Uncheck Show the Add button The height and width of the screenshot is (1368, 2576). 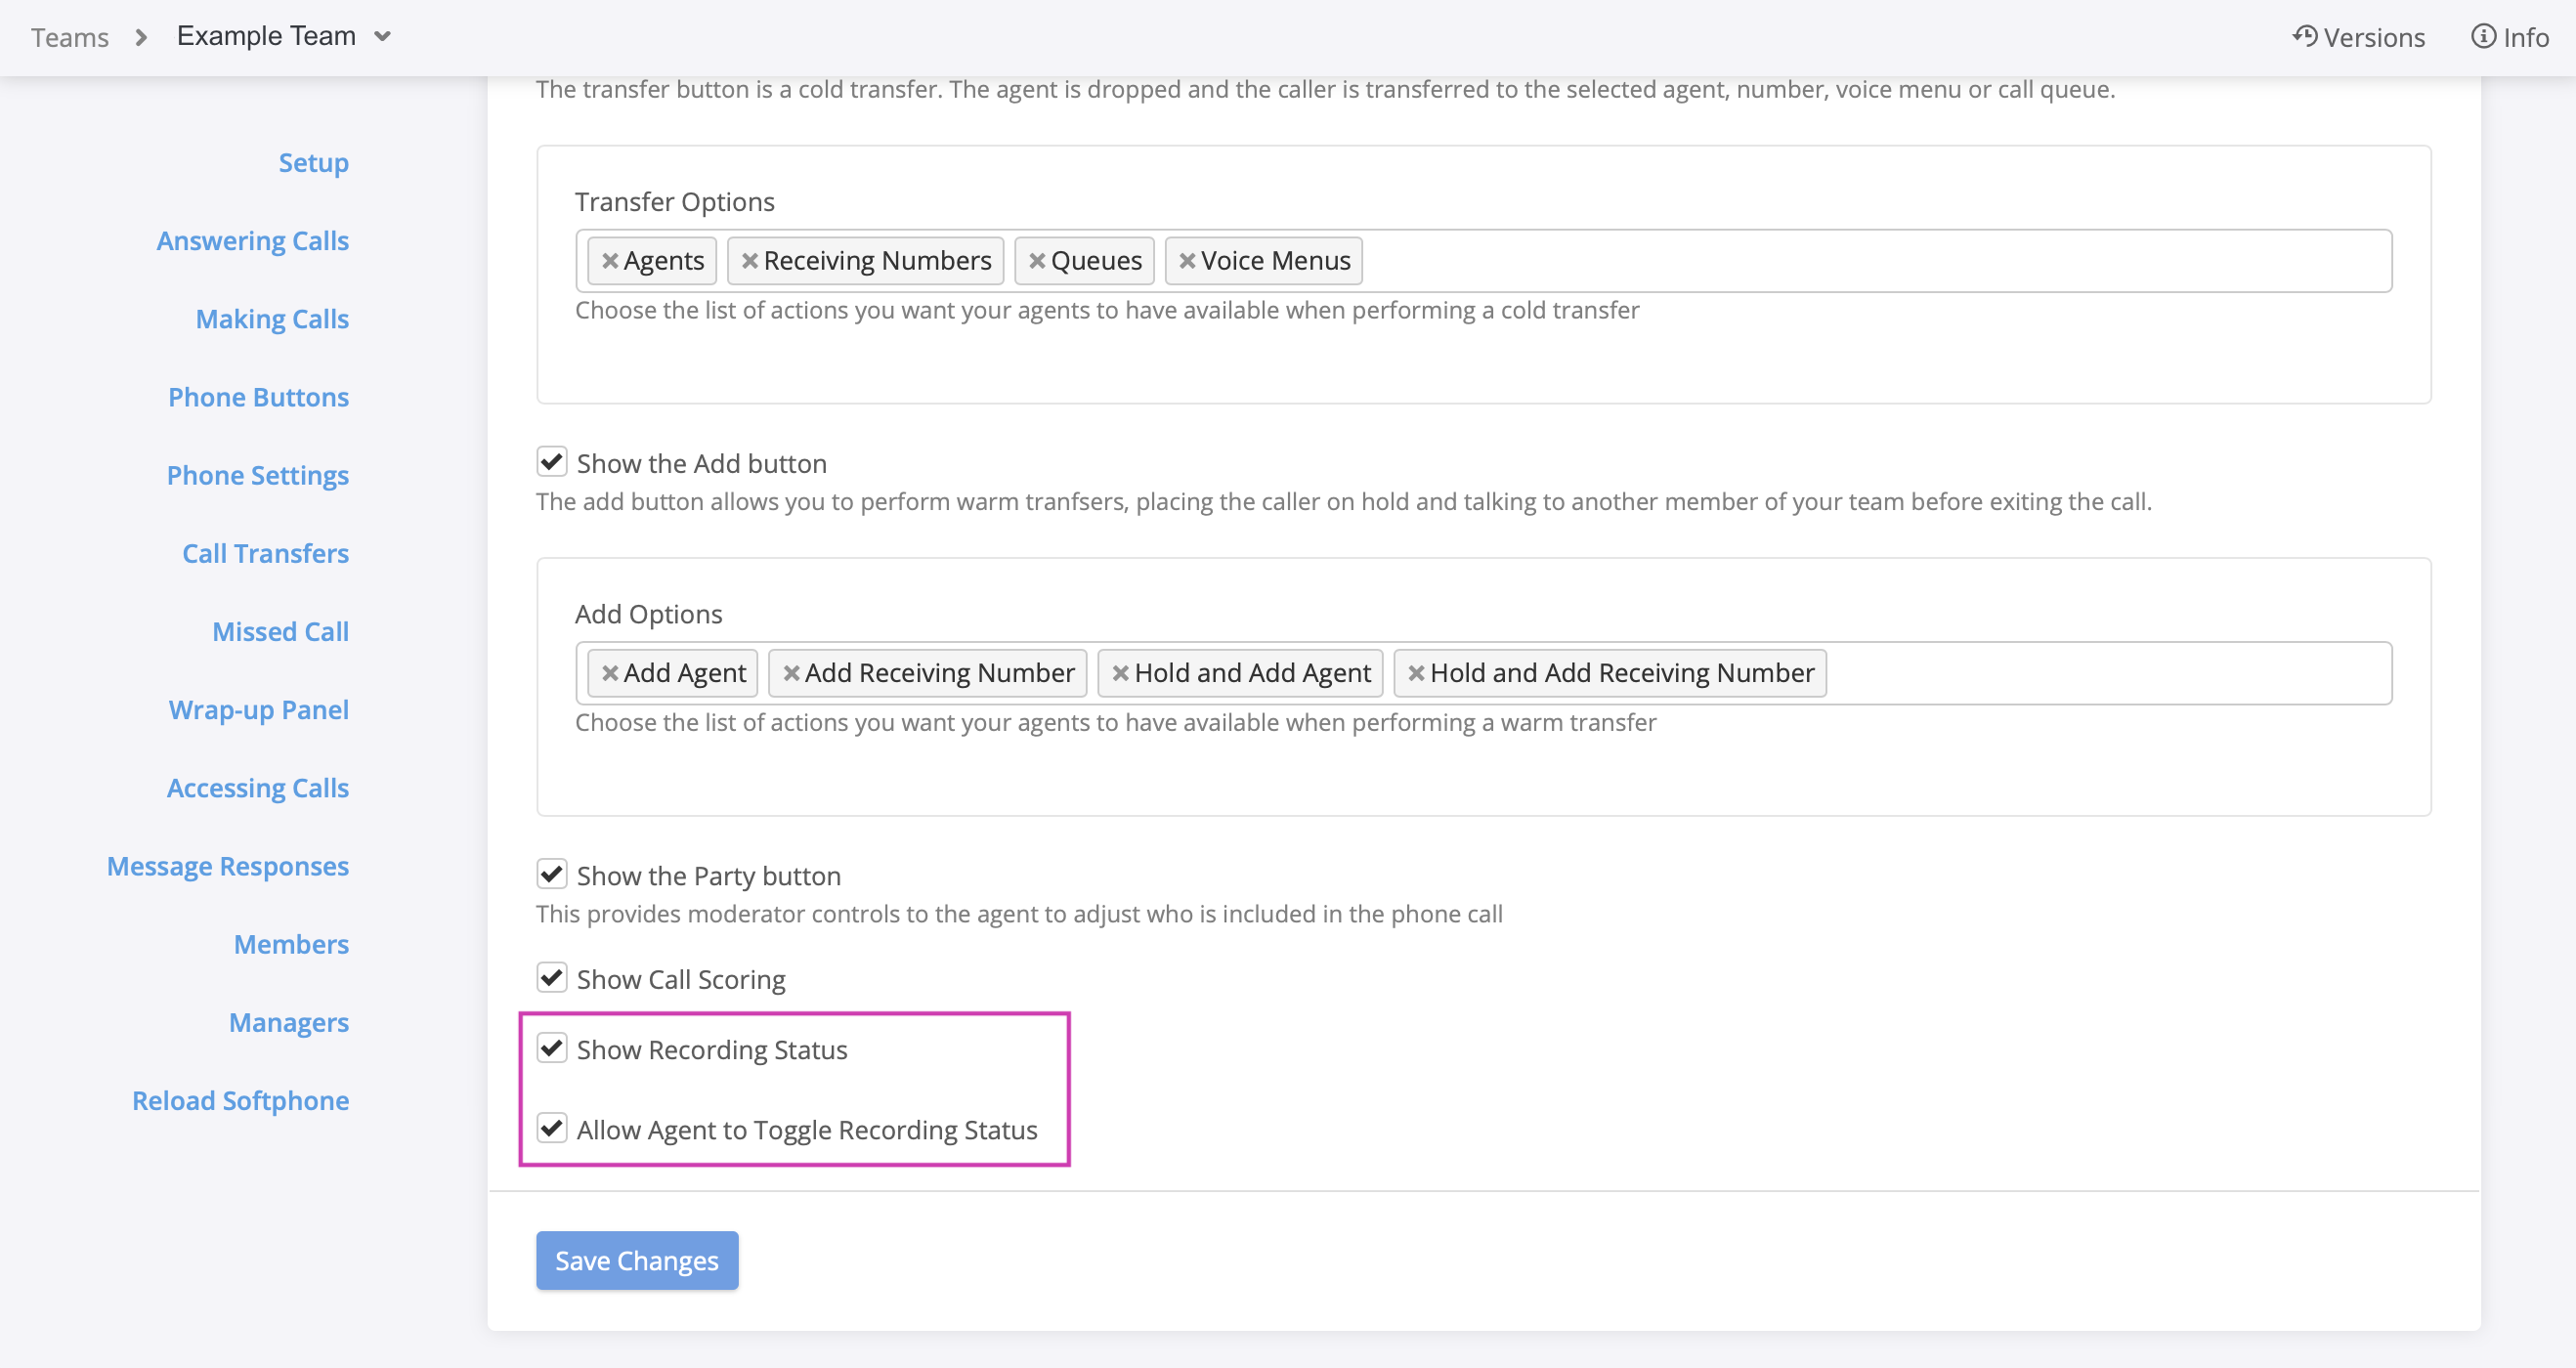552,462
